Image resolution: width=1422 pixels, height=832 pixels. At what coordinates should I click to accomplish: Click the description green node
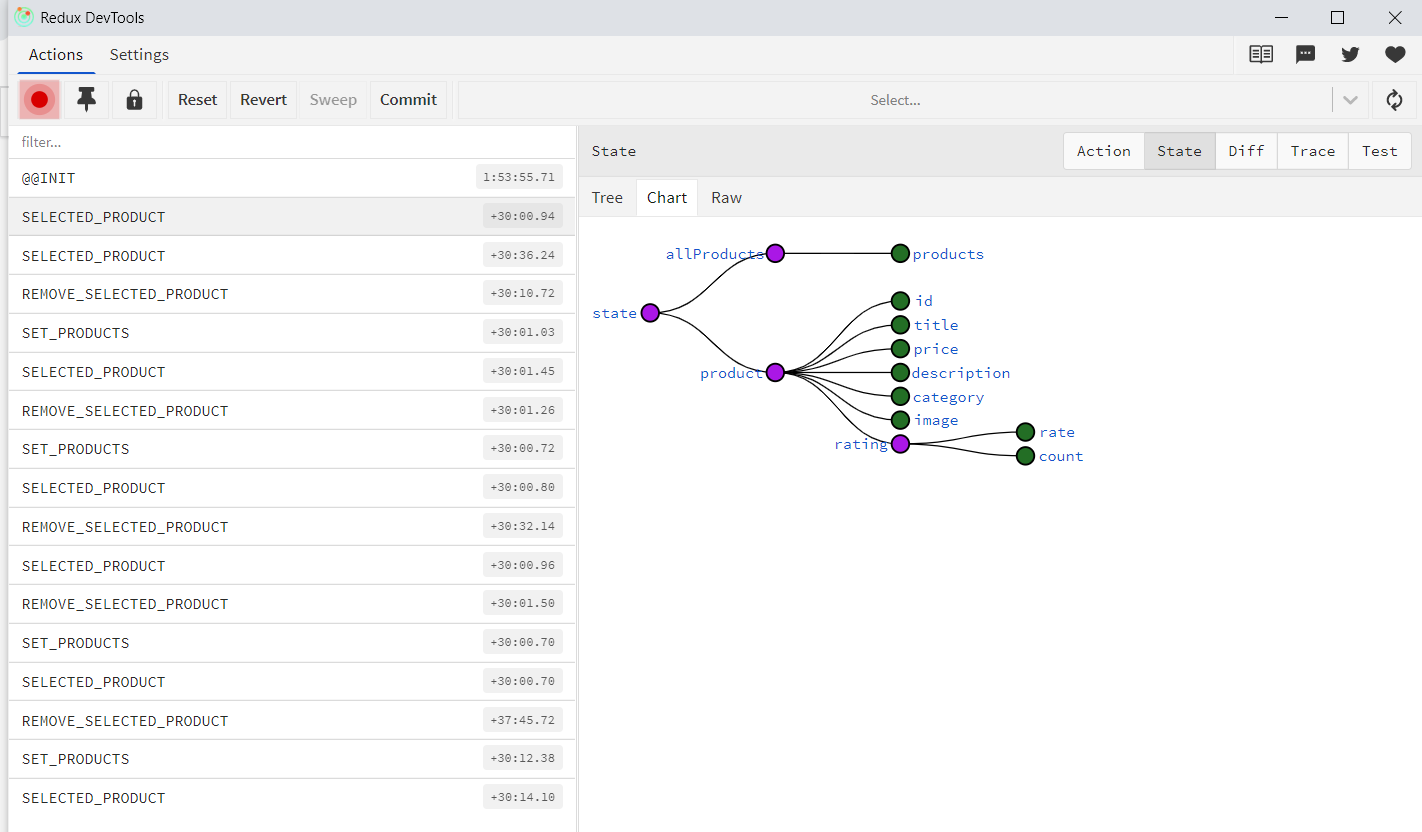(x=900, y=373)
